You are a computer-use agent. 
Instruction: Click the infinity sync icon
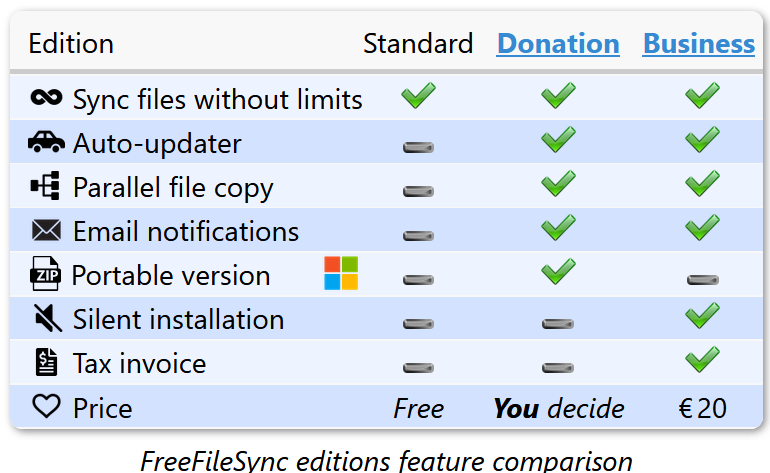click(46, 97)
